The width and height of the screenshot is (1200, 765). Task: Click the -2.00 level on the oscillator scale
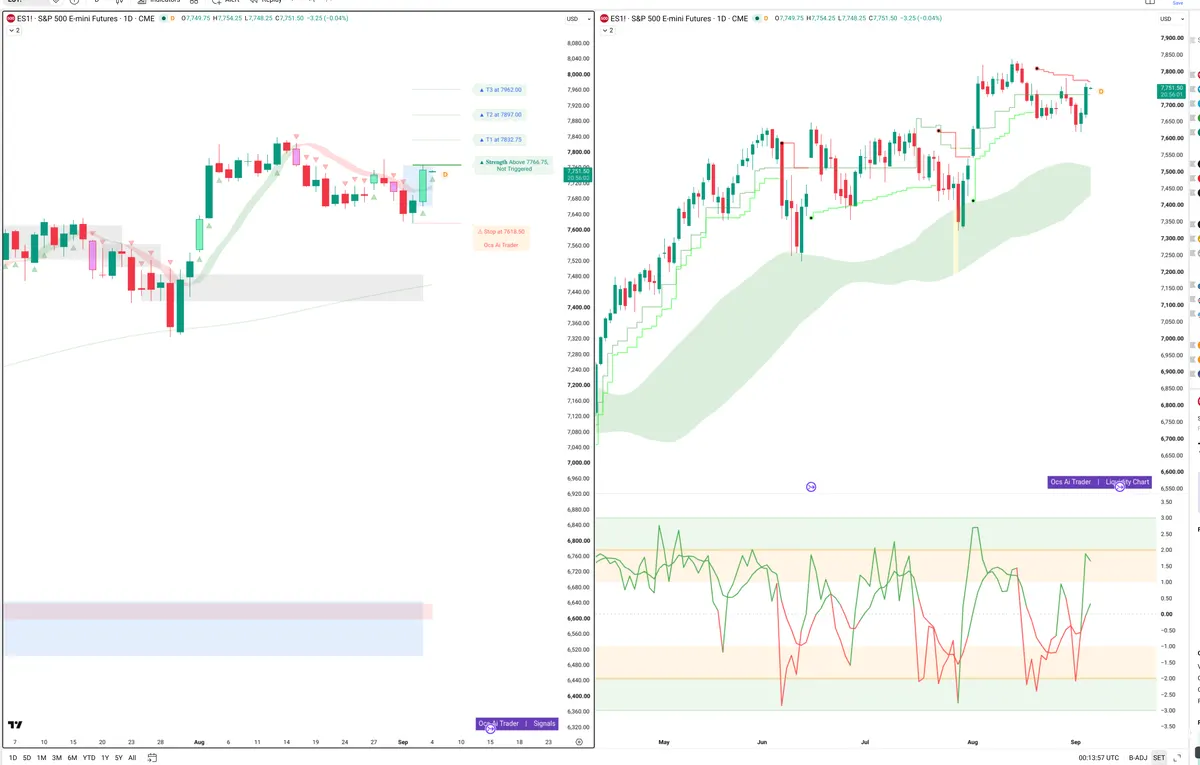pos(1166,679)
